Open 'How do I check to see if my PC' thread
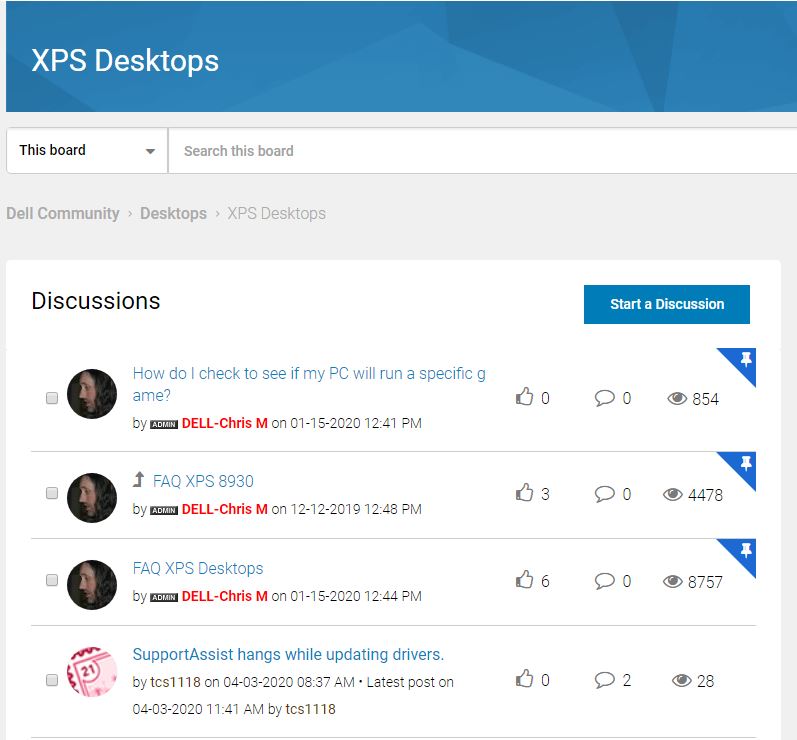 pos(309,384)
